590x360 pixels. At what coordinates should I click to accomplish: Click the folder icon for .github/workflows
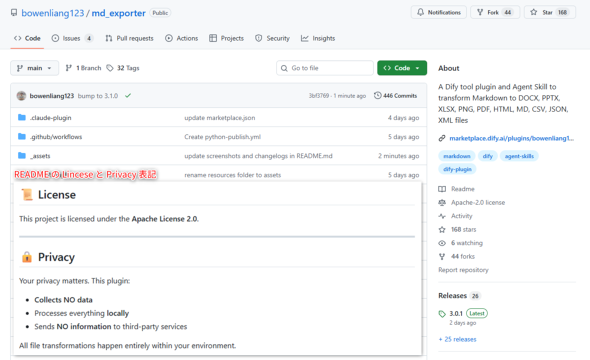click(22, 136)
